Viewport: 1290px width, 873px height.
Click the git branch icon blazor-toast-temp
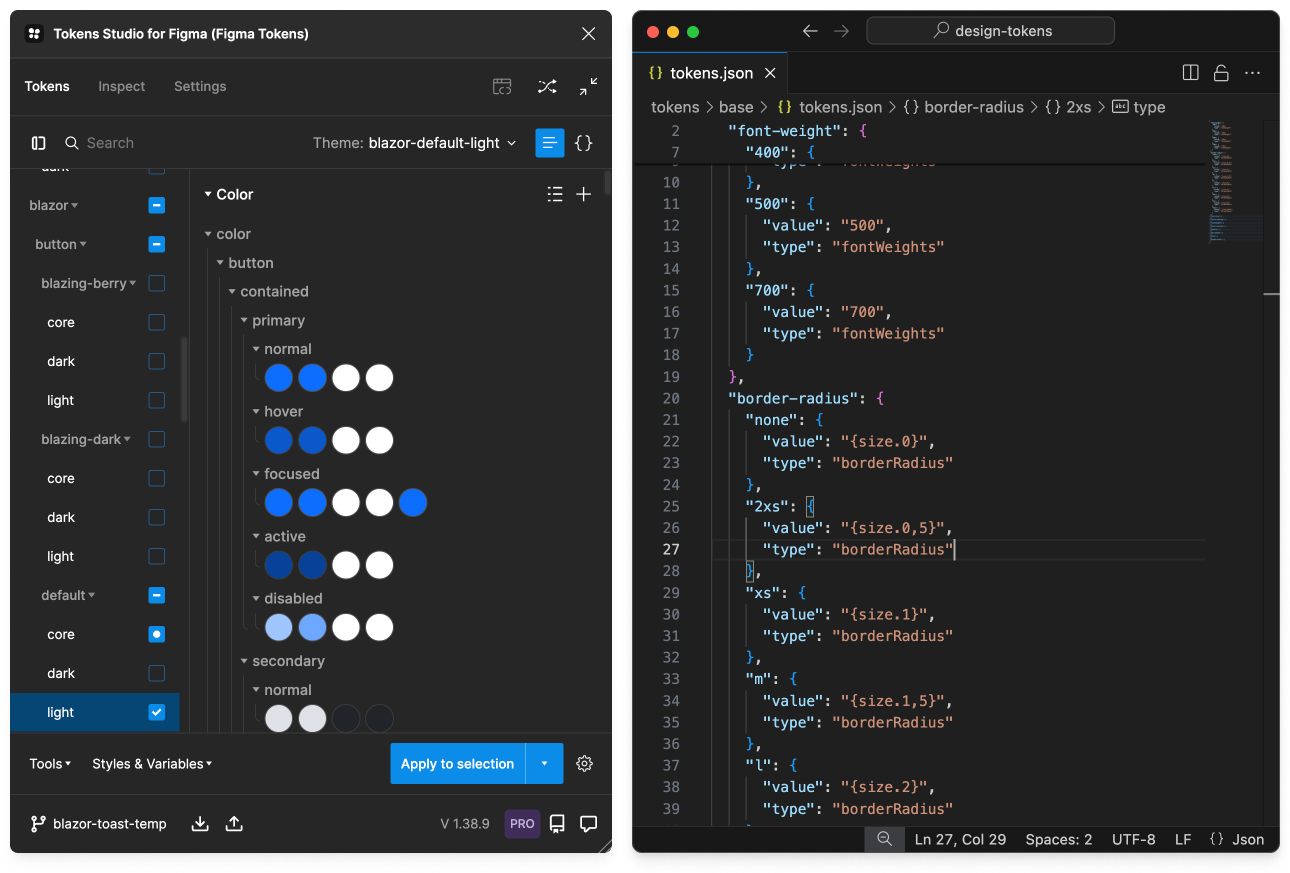tap(38, 824)
